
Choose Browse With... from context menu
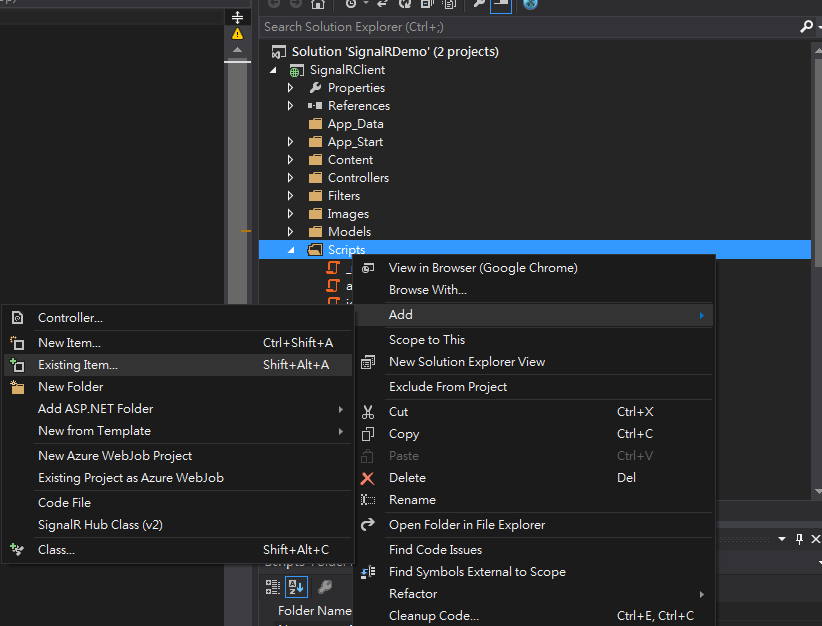[534, 290]
